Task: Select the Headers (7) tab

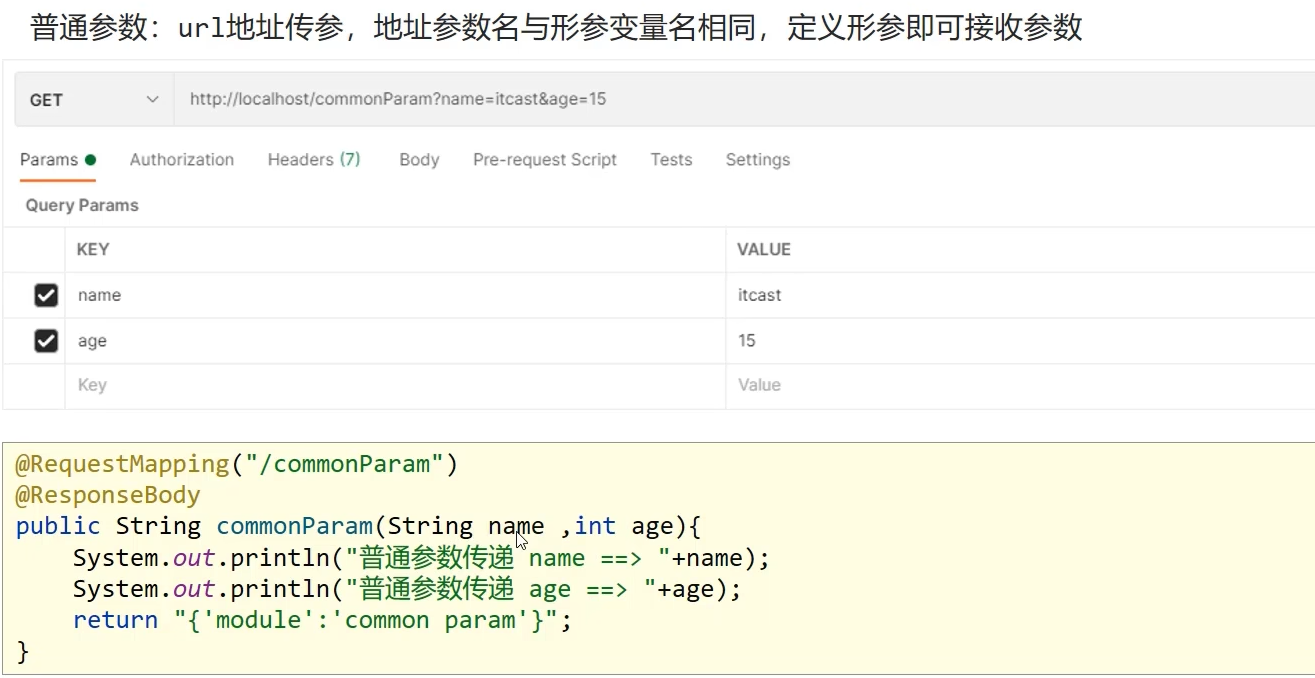Action: coord(314,160)
